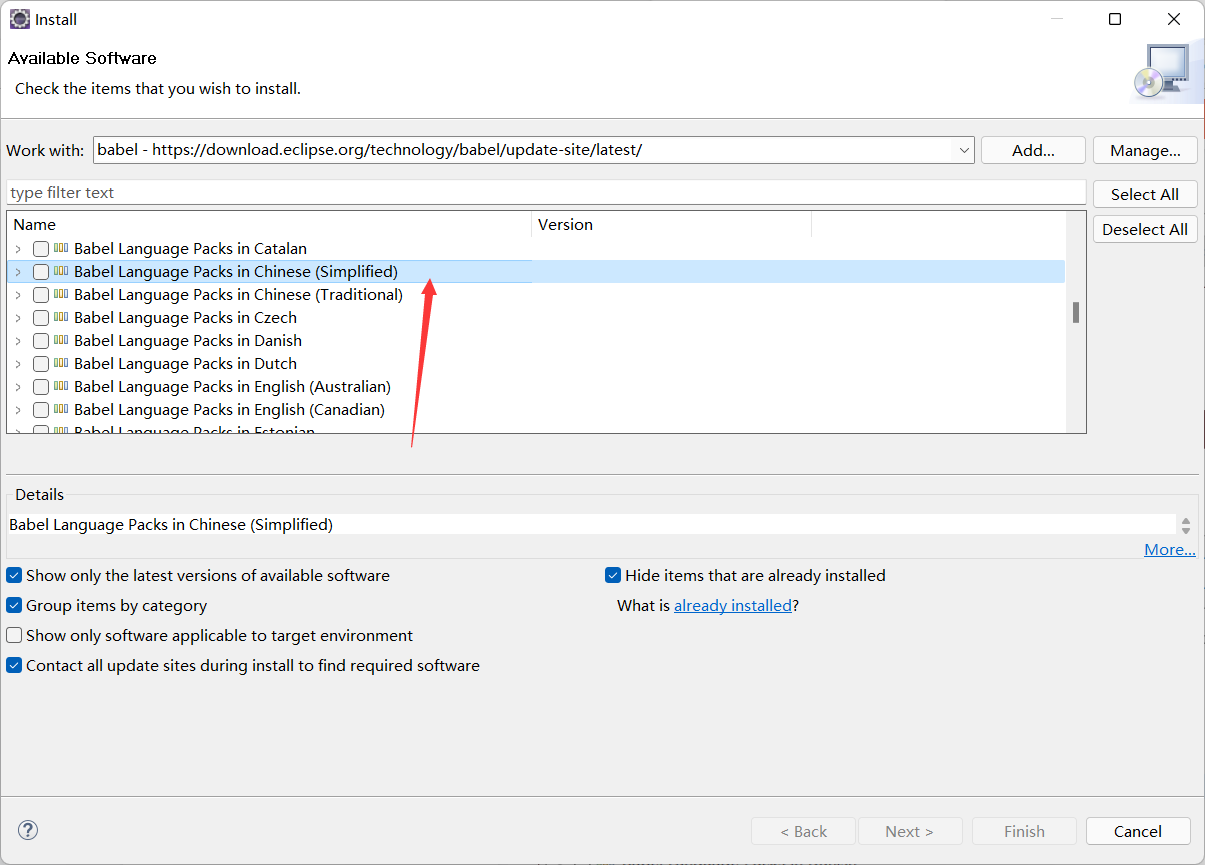
Task: Click the help question mark icon
Action: click(x=28, y=830)
